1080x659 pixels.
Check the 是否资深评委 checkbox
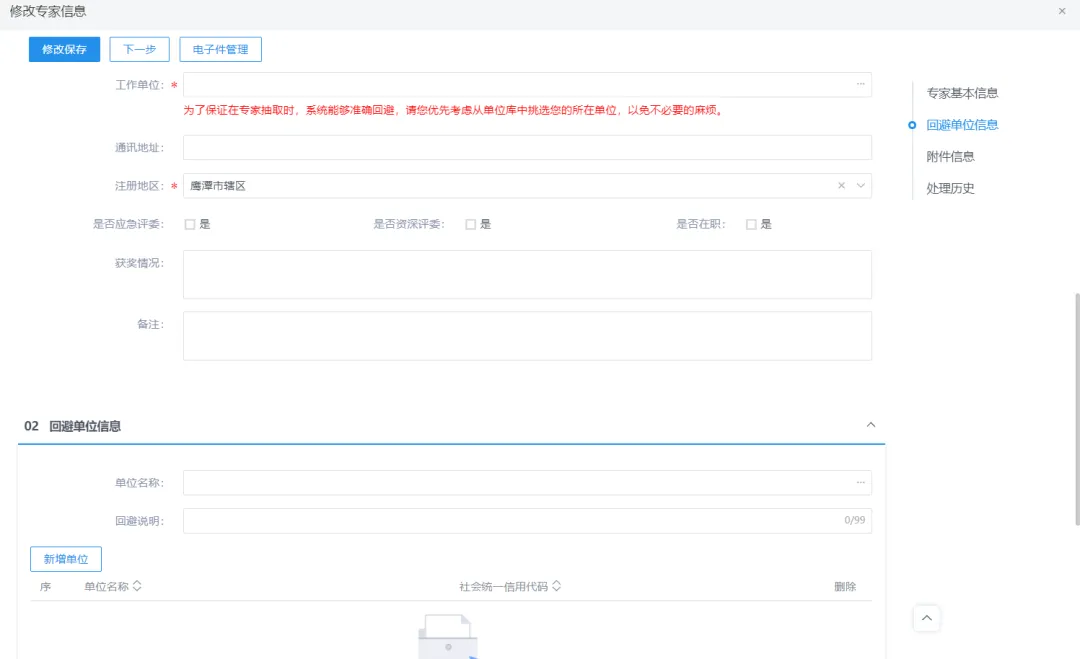(x=471, y=225)
